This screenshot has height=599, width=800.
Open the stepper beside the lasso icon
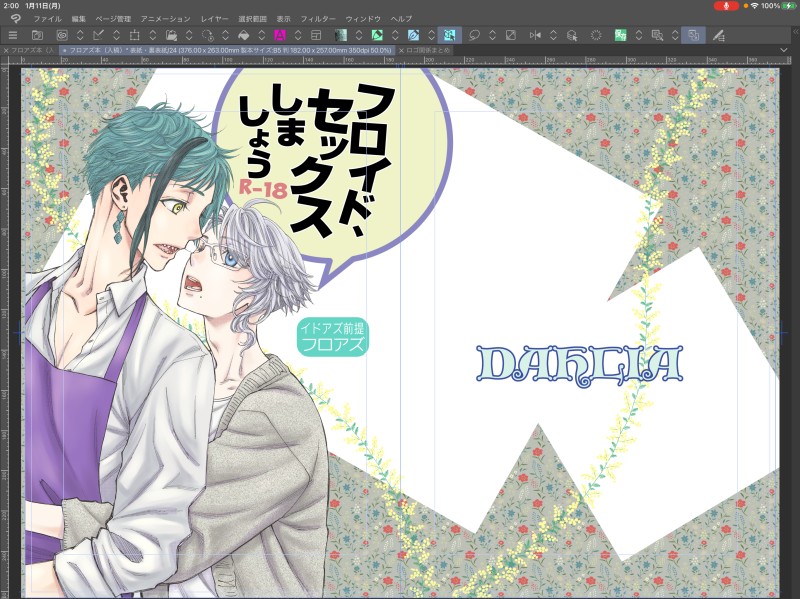492,35
